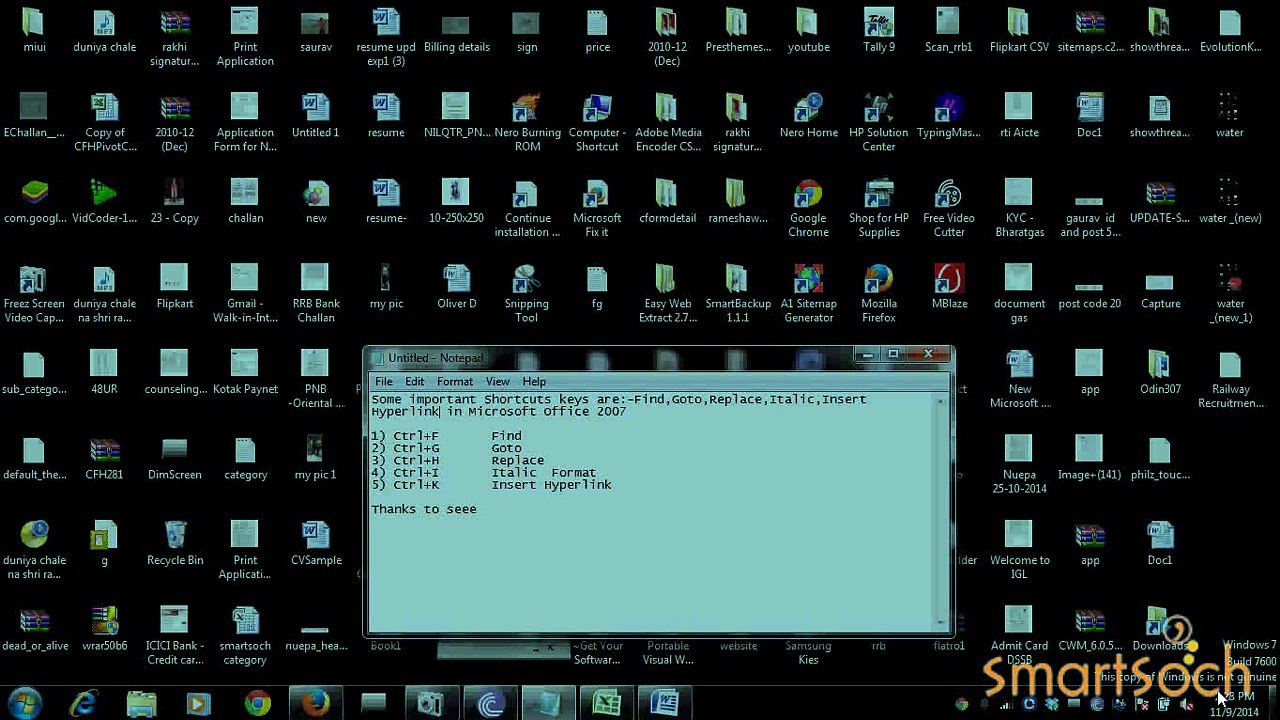Screen dimensions: 1280x720
Task: Open Windows Explorer from the taskbar
Action: (x=141, y=703)
